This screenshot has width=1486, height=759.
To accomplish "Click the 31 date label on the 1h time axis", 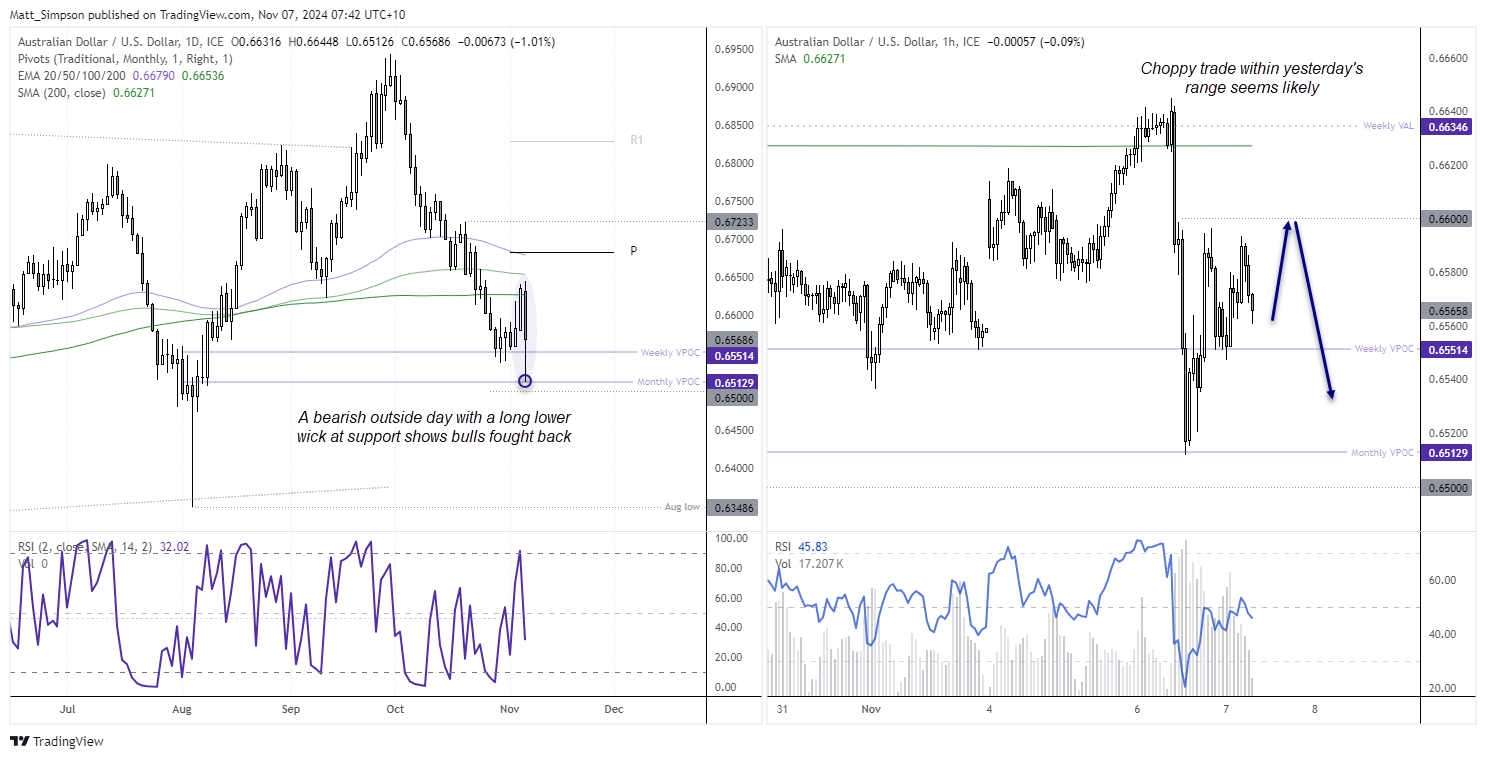I will click(783, 709).
